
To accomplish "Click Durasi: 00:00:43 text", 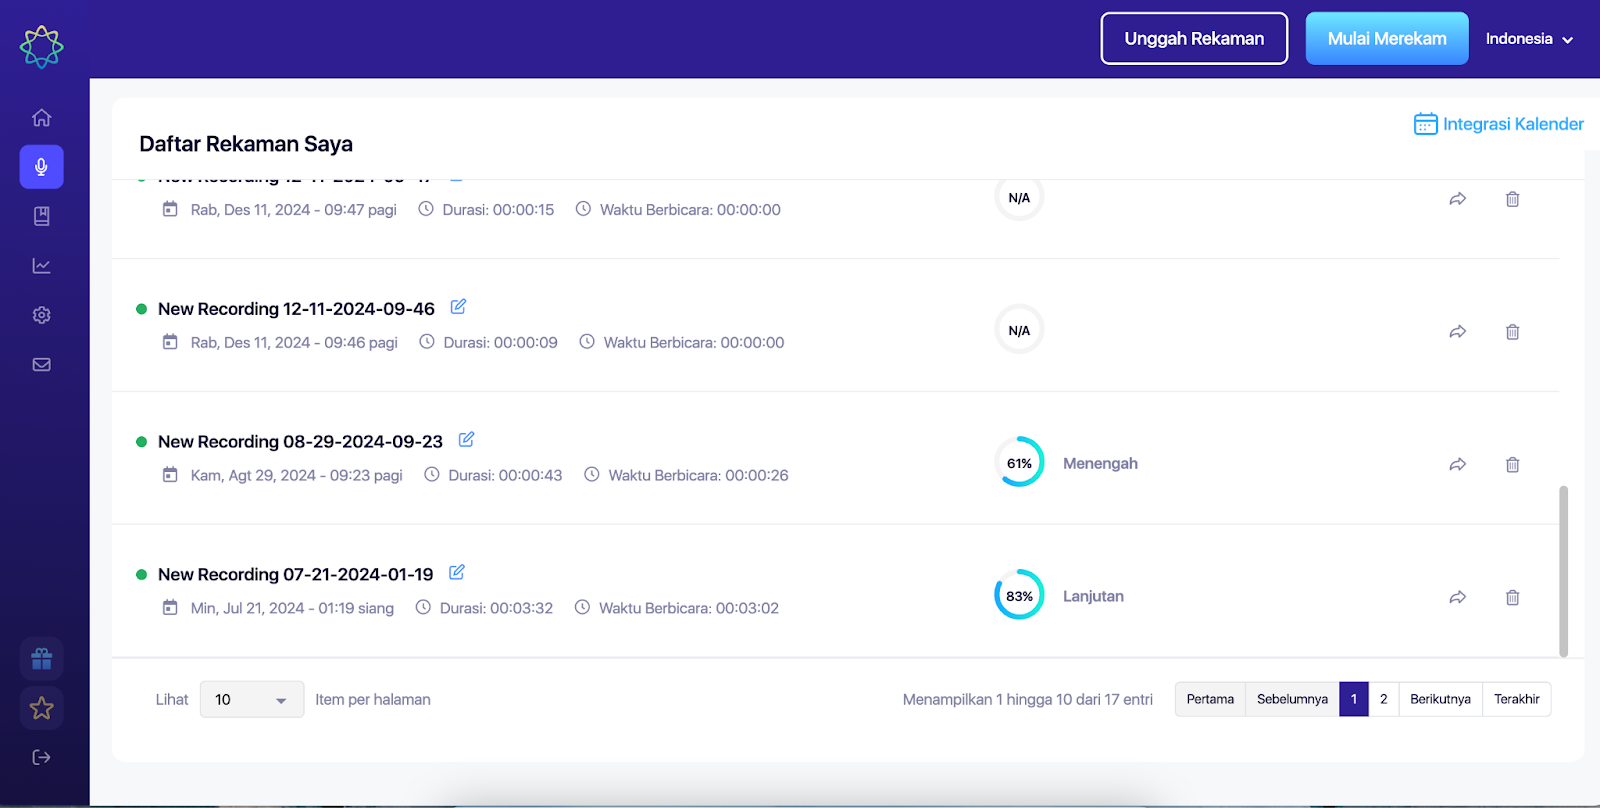I will pos(505,475).
